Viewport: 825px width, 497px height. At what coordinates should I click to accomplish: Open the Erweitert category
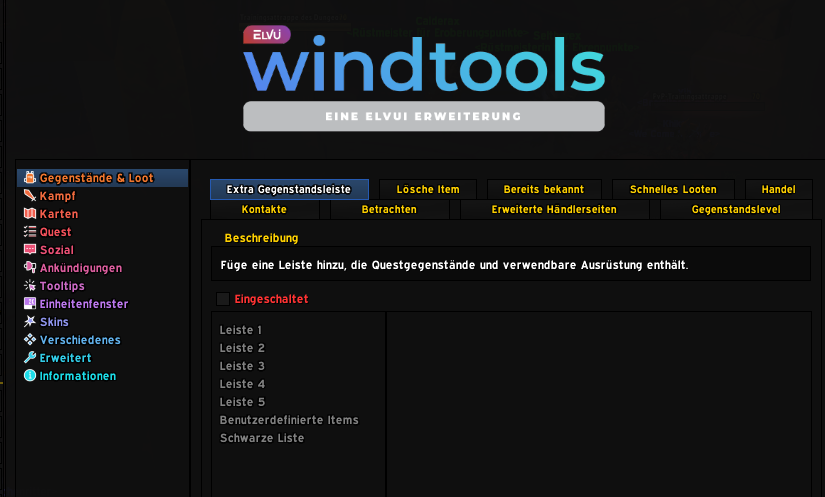point(65,358)
